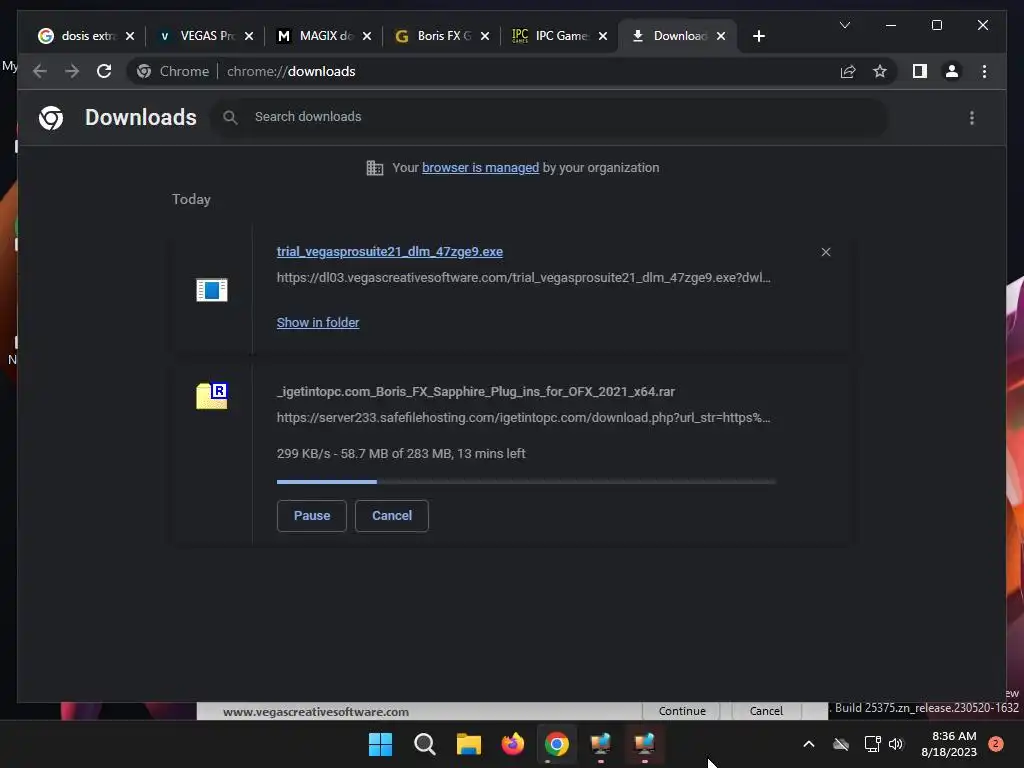Click the second installer icon in taskbar
Viewport: 1024px width, 768px height.
click(x=645, y=744)
